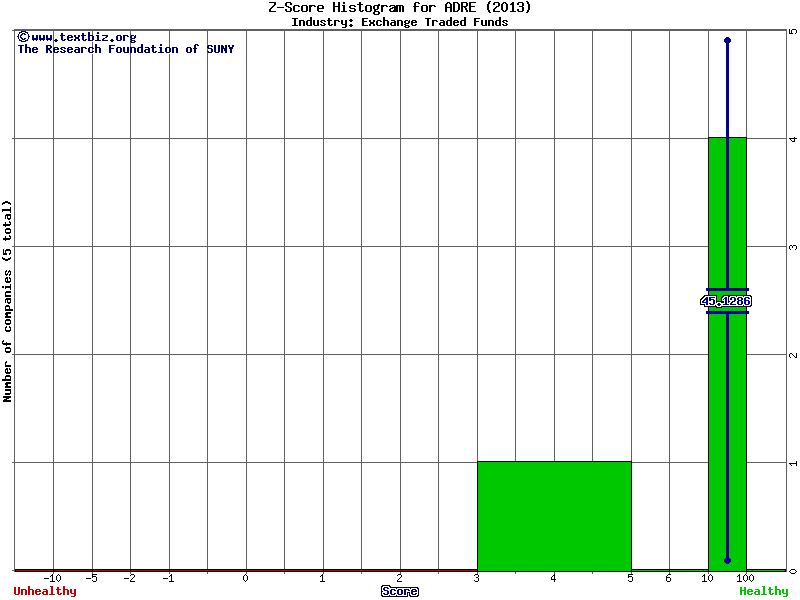The width and height of the screenshot is (800, 600).
Task: Click The Research Foundation of SUNY text
Action: point(125,49)
